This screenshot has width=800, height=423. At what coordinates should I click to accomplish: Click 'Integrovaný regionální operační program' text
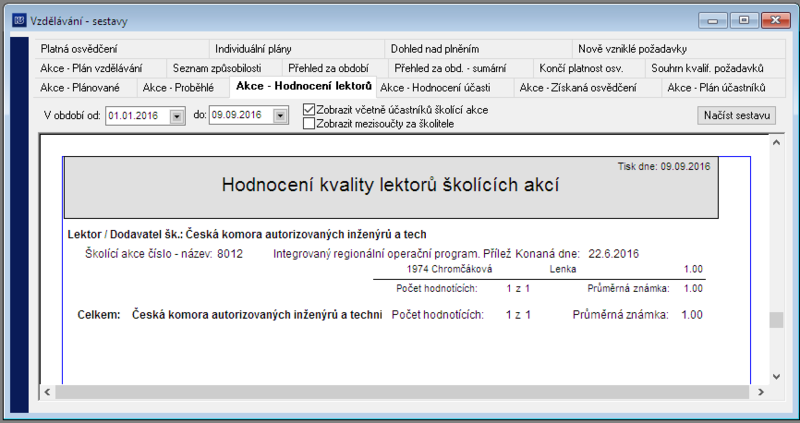coord(377,254)
